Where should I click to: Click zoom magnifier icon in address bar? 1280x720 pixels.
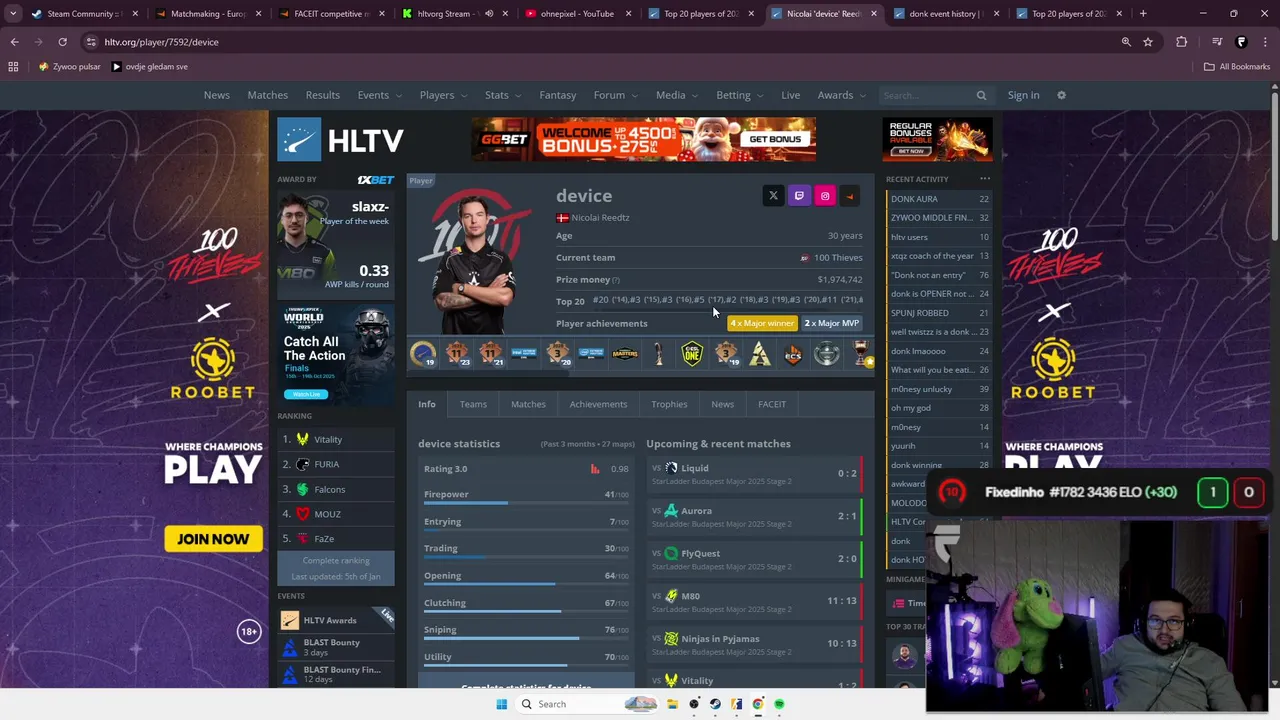tap(1126, 42)
